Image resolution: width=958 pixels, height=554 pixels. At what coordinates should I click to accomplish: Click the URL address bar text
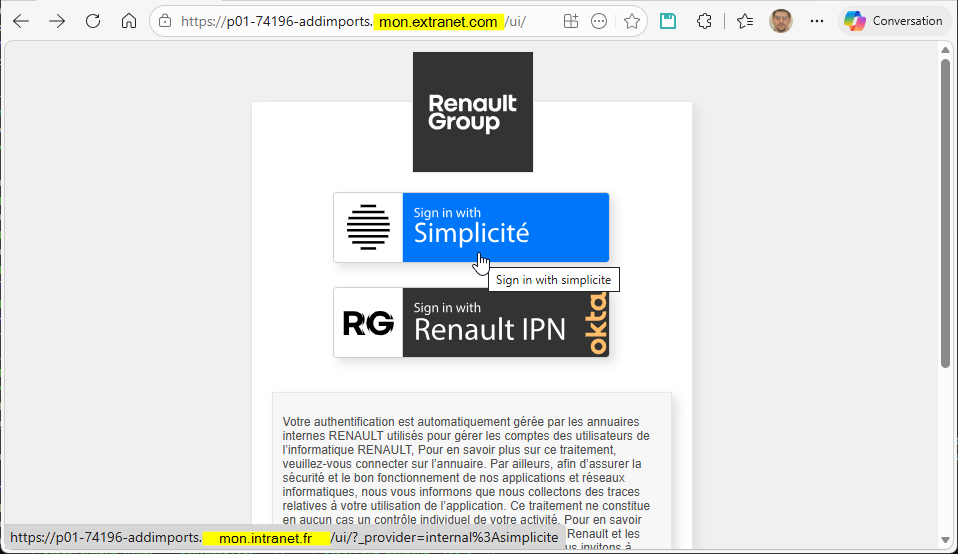pyautogui.click(x=353, y=22)
